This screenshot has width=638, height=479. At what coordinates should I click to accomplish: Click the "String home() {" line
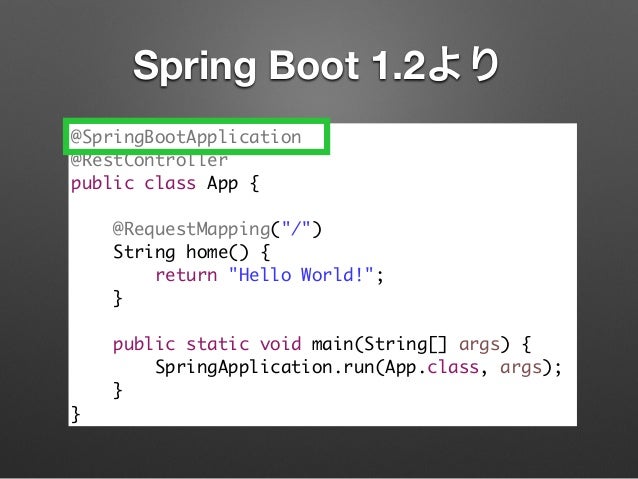point(191,252)
